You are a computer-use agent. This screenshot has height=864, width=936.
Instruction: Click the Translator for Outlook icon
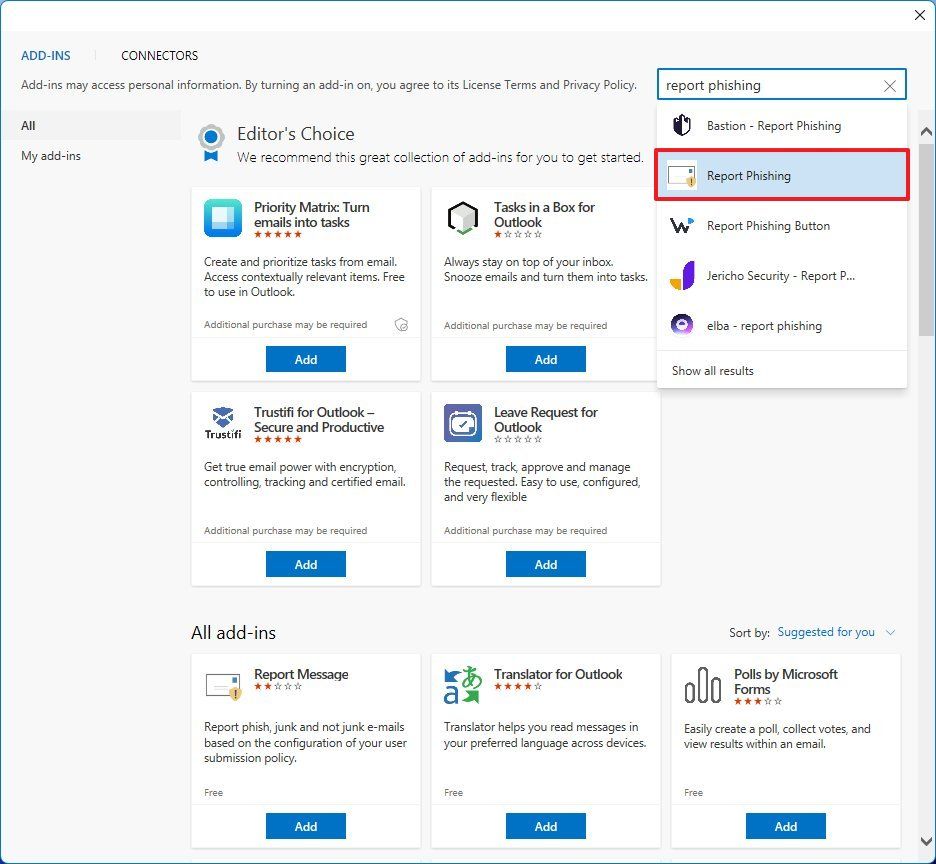click(462, 684)
